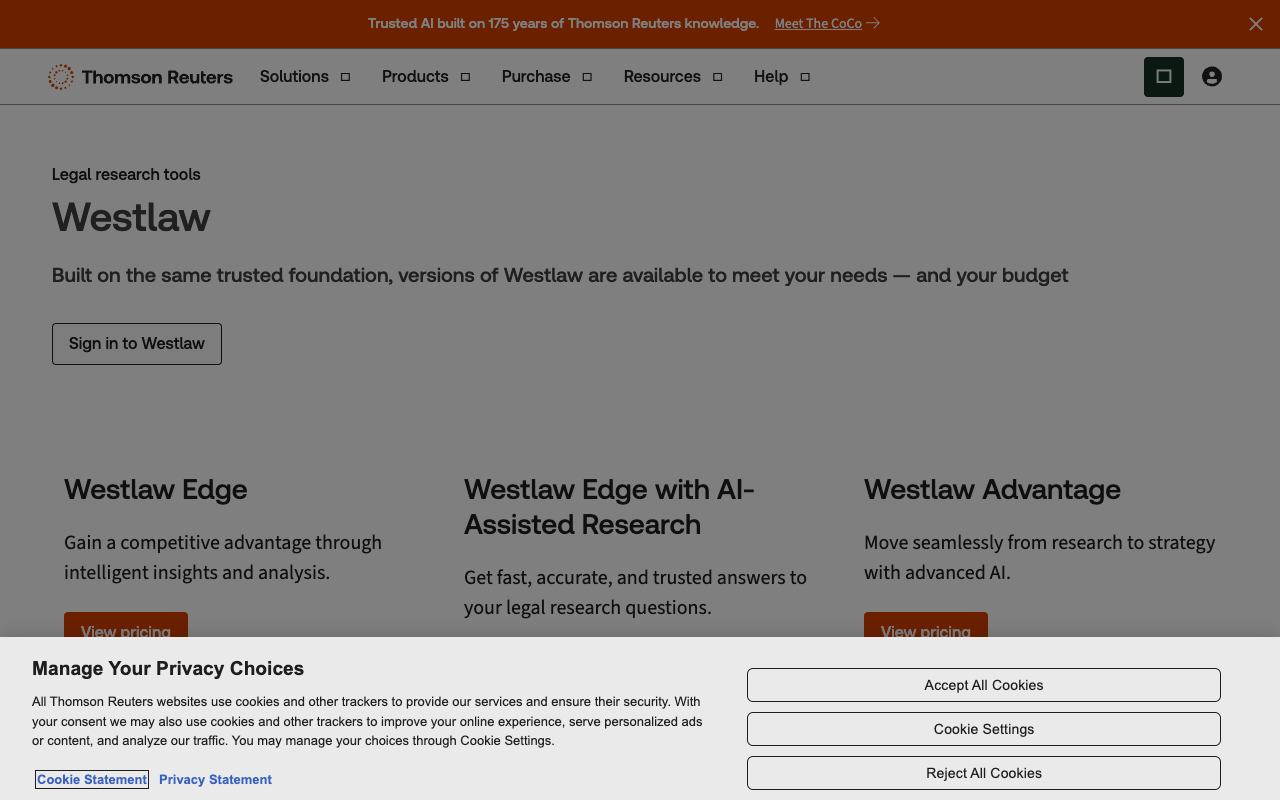1280x800 pixels.
Task: Click the Westlaw Advantage heading
Action: pos(992,489)
